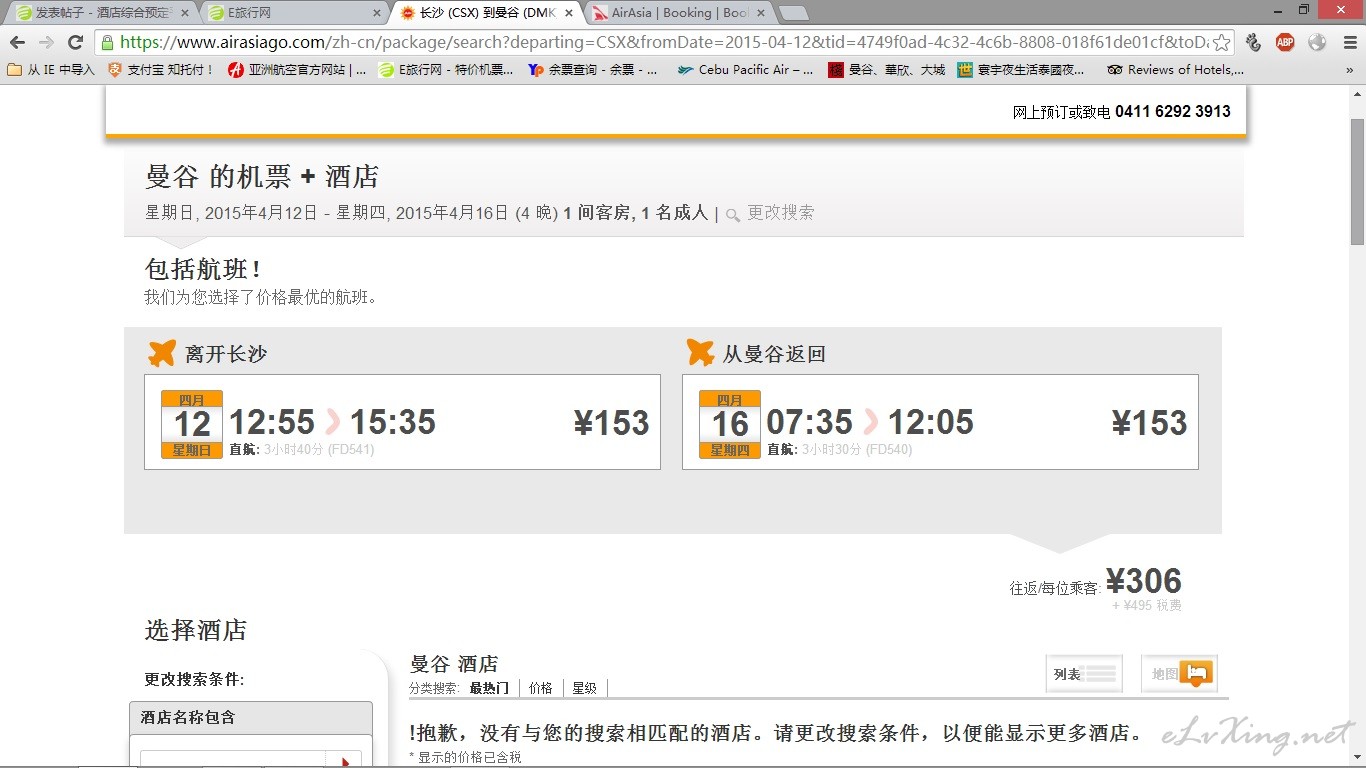1366x768 pixels.
Task: Click the ¥153 price for 离开长沙 flight
Action: 612,423
